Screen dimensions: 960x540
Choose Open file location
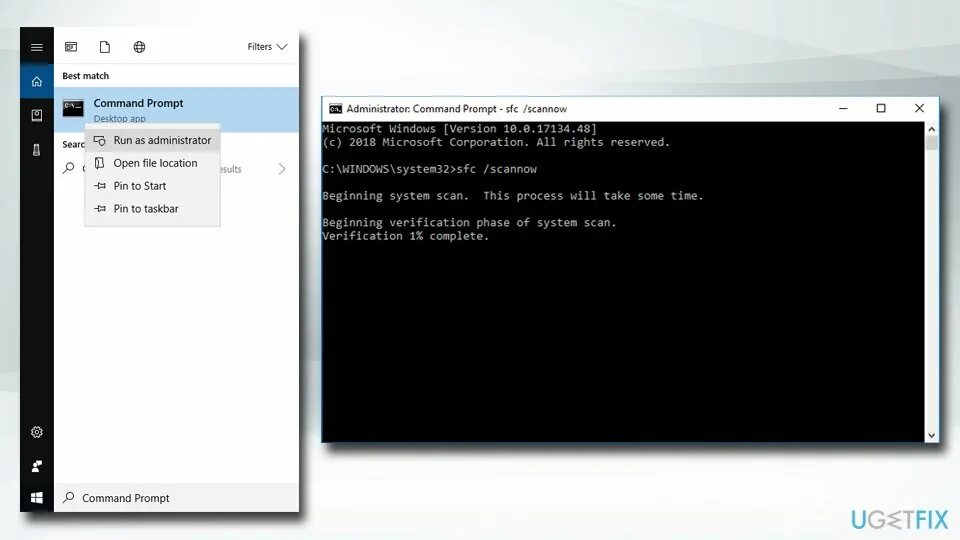[x=152, y=163]
